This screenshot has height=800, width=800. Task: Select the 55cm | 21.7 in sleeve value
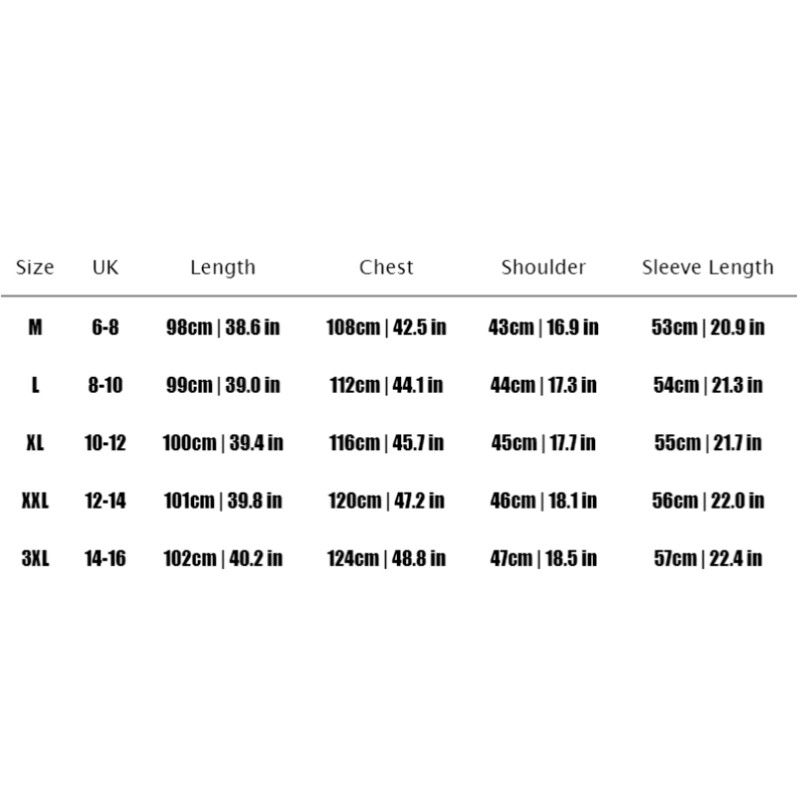click(708, 443)
